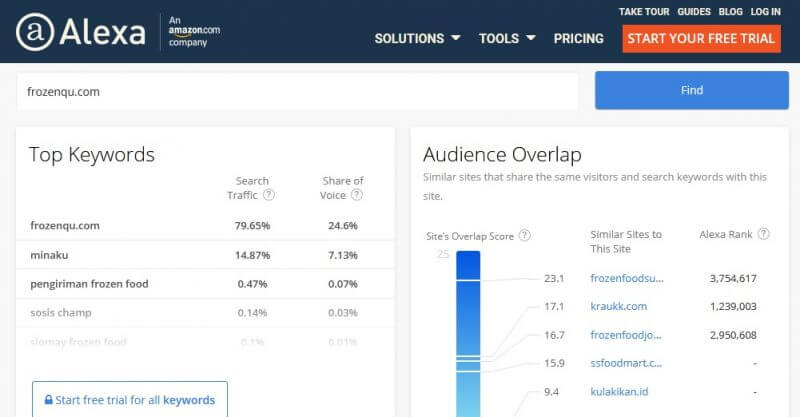Expand the Solutions dropdown menu
Screen dimensions: 800x417
(x=417, y=38)
